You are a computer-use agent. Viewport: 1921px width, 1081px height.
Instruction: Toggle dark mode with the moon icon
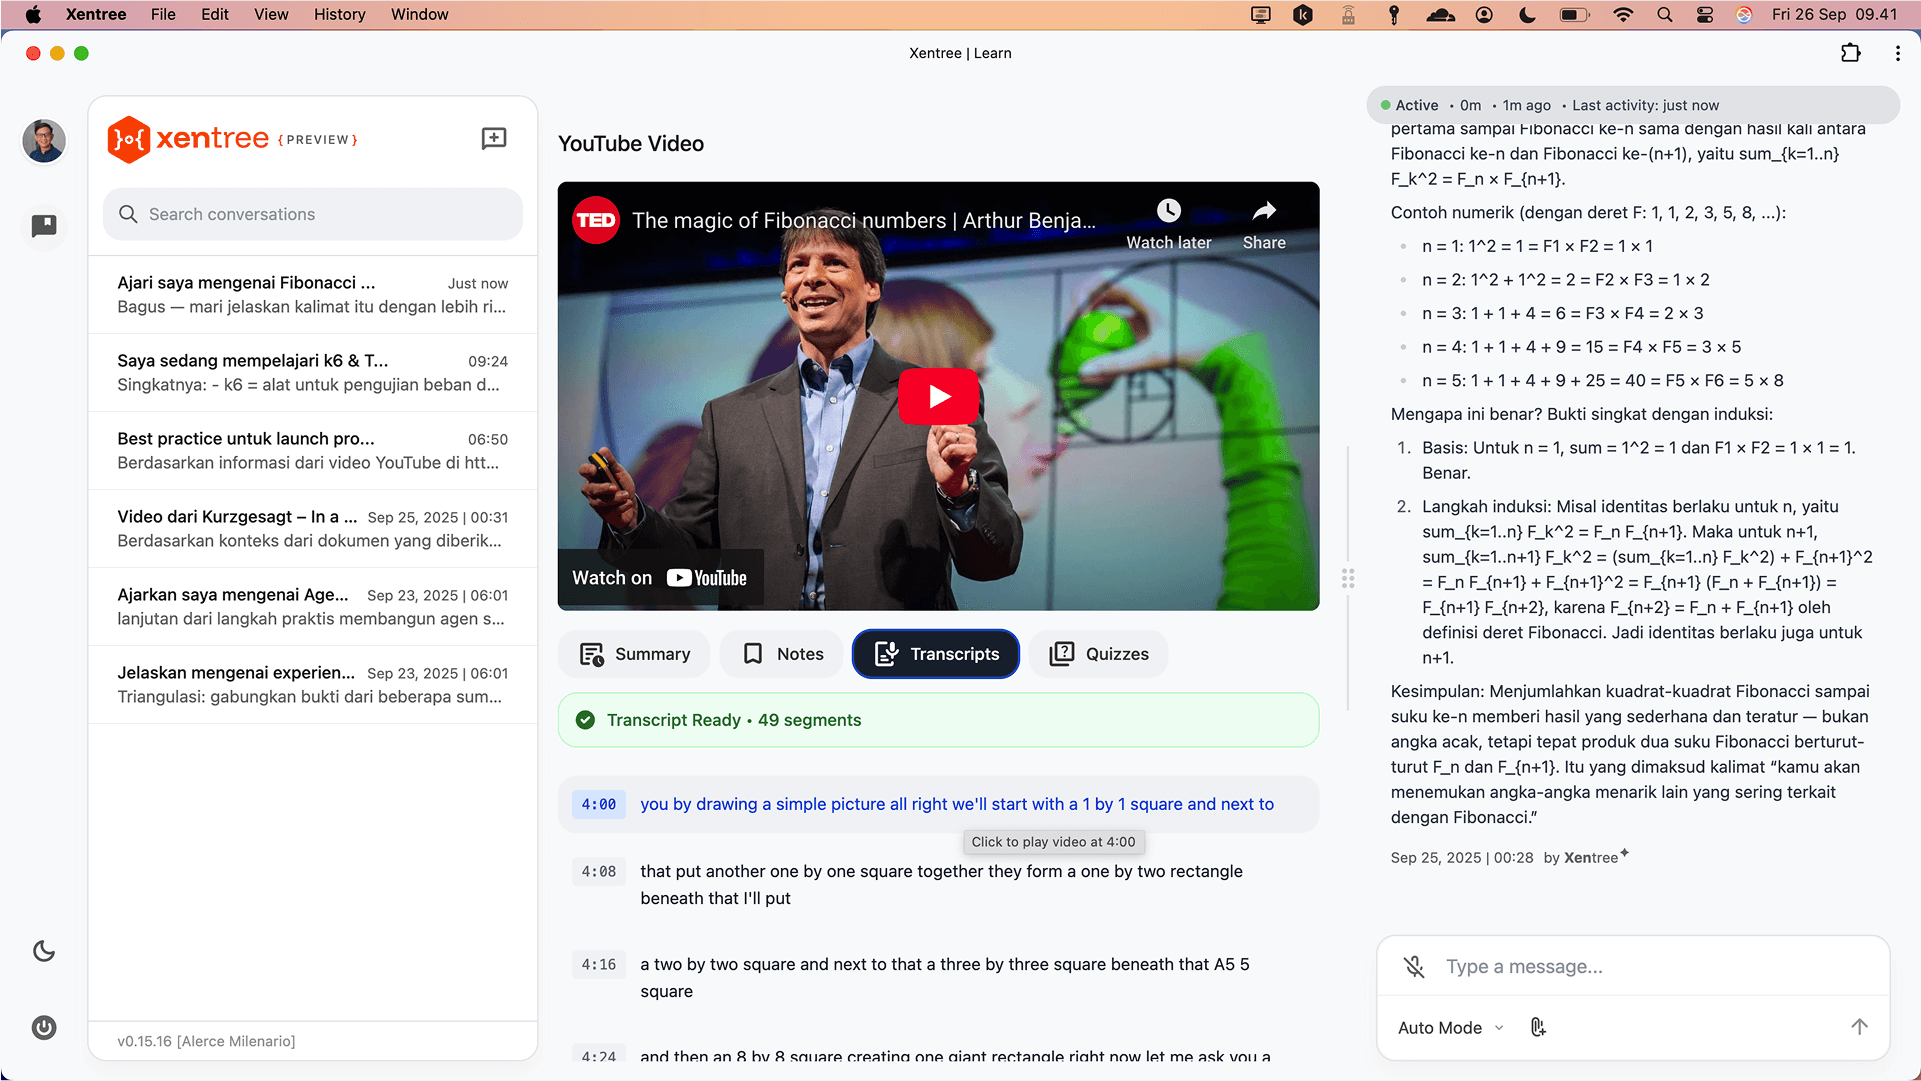pos(44,951)
